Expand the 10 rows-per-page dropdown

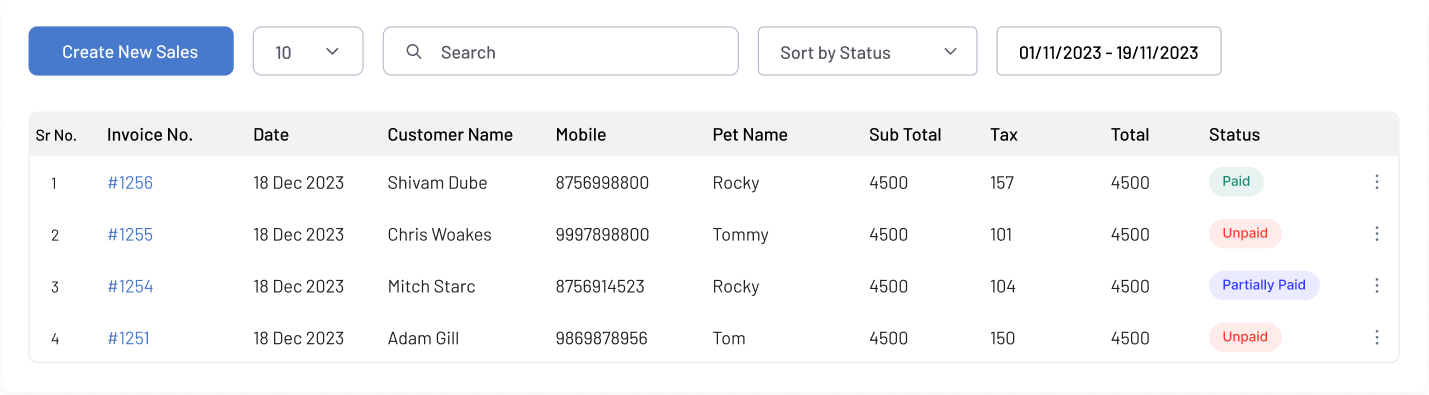click(x=308, y=51)
